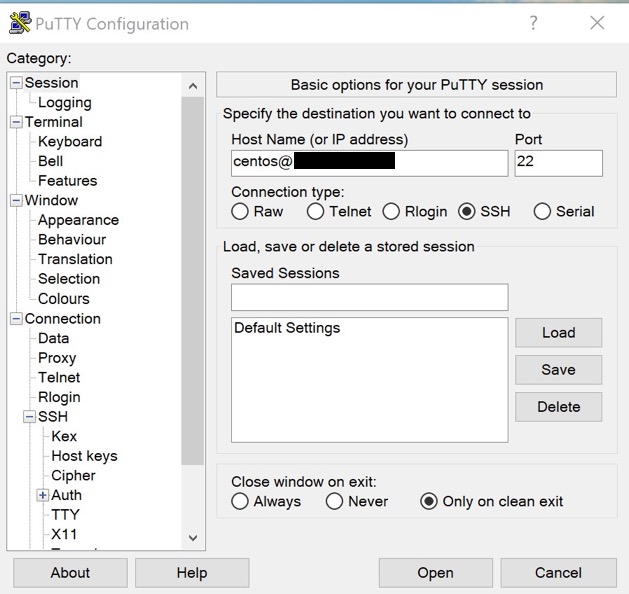Viewport: 629px width, 594px height.
Task: Open the Data category
Action: click(x=53, y=339)
